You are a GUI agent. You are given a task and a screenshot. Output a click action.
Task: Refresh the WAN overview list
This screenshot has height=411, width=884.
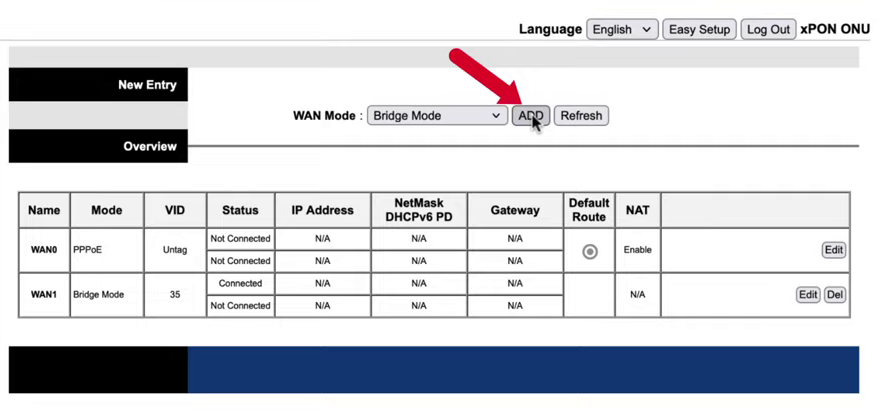pyautogui.click(x=581, y=116)
